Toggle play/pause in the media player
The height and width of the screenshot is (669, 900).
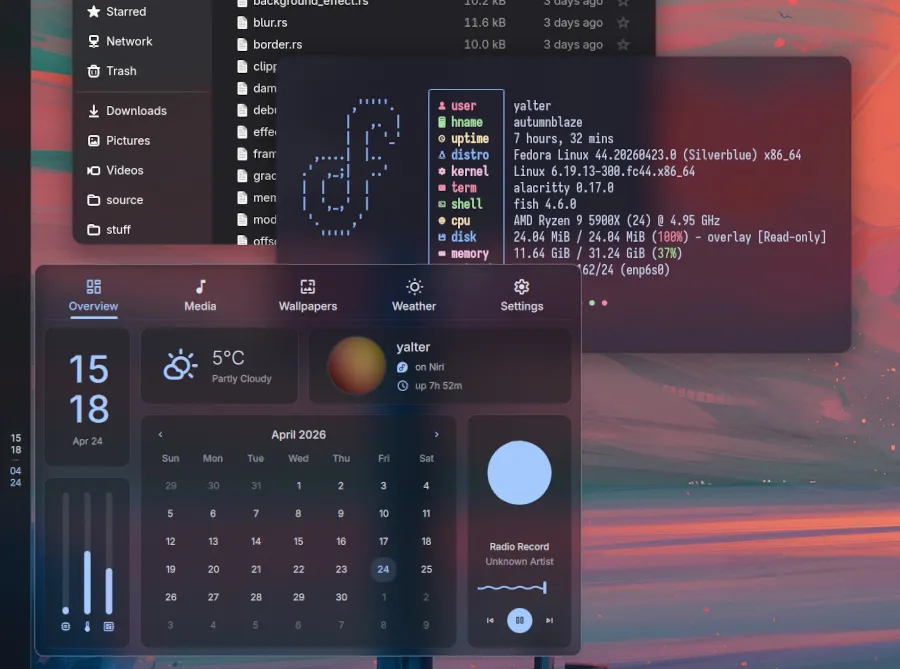tap(520, 620)
